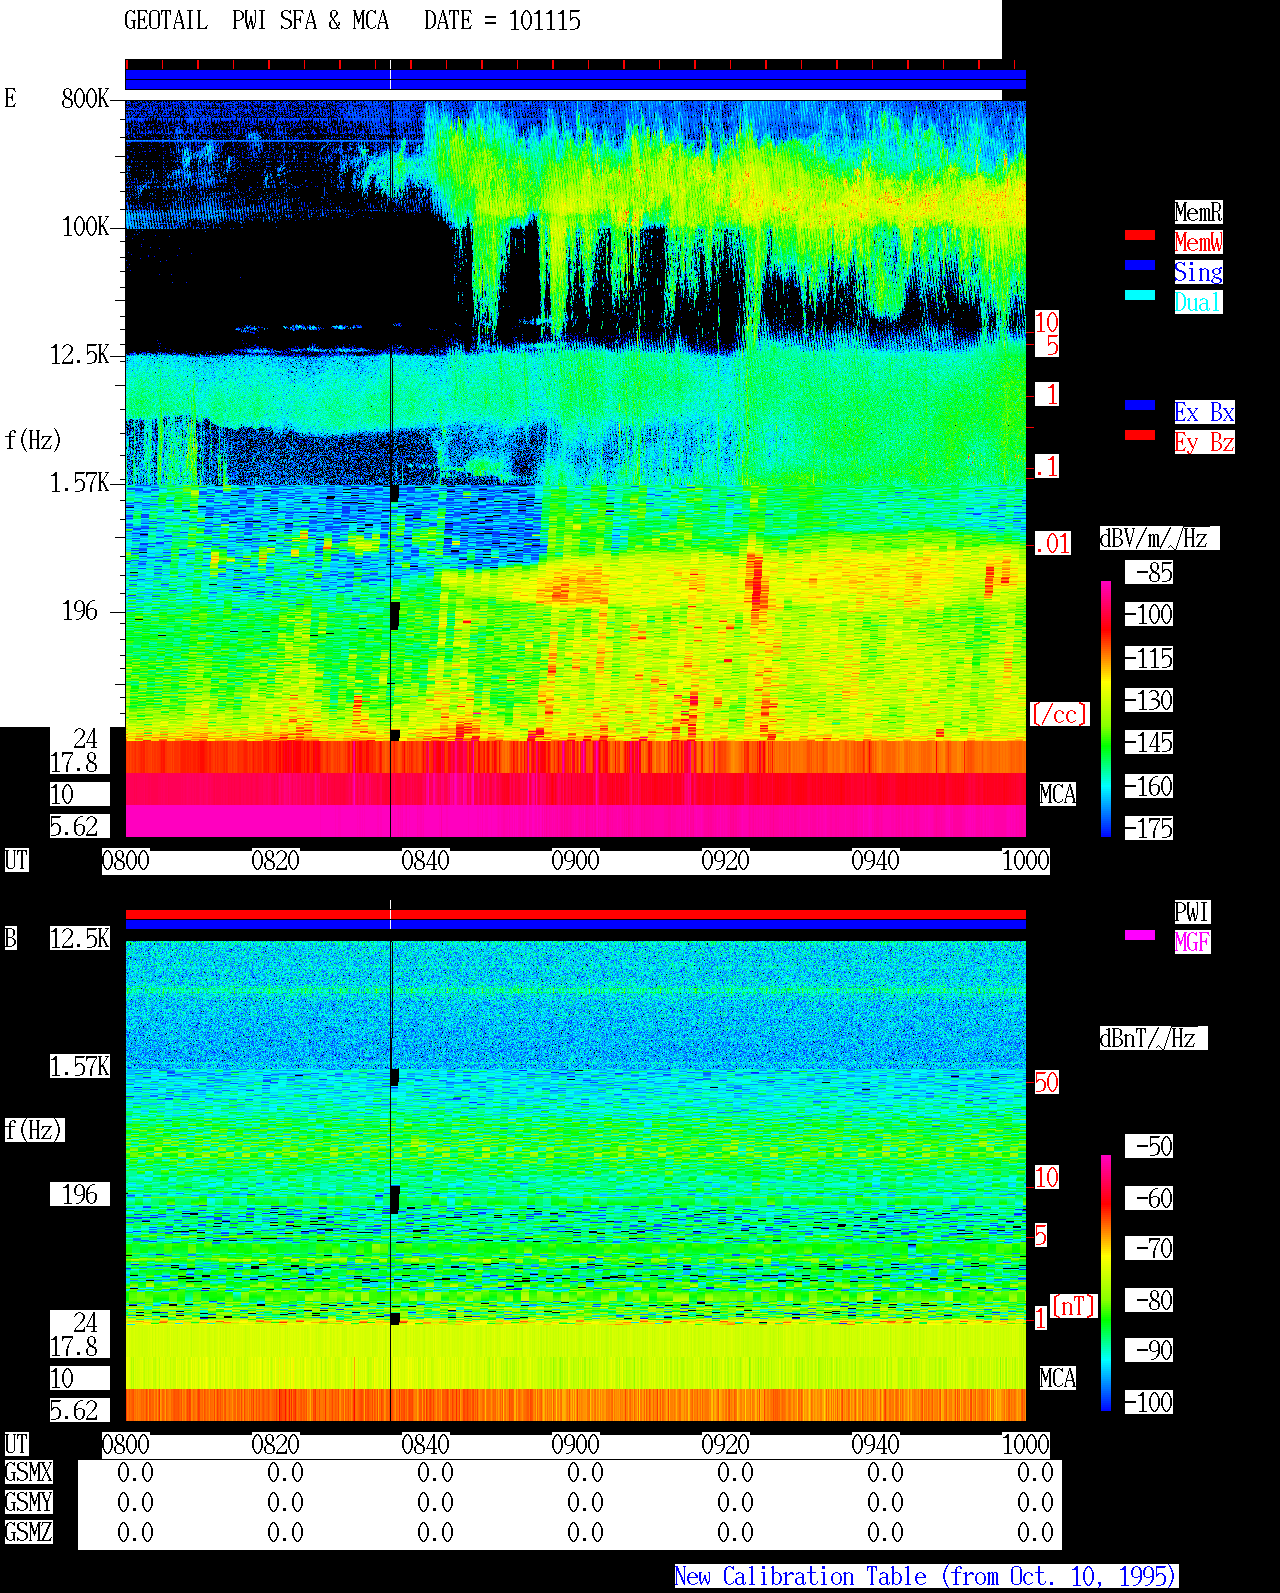Click the vertical time marker in E spectrogram
The height and width of the screenshot is (1593, 1280).
[x=390, y=468]
